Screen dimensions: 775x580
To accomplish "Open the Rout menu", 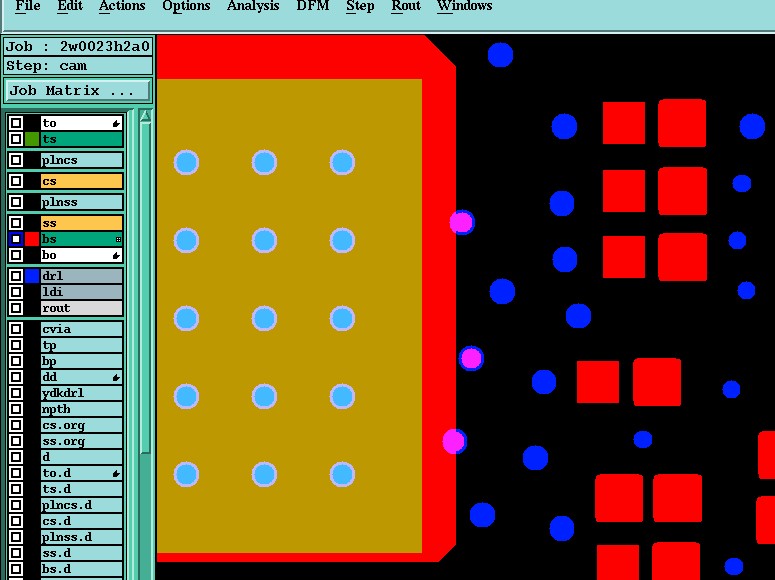I will click(406, 6).
